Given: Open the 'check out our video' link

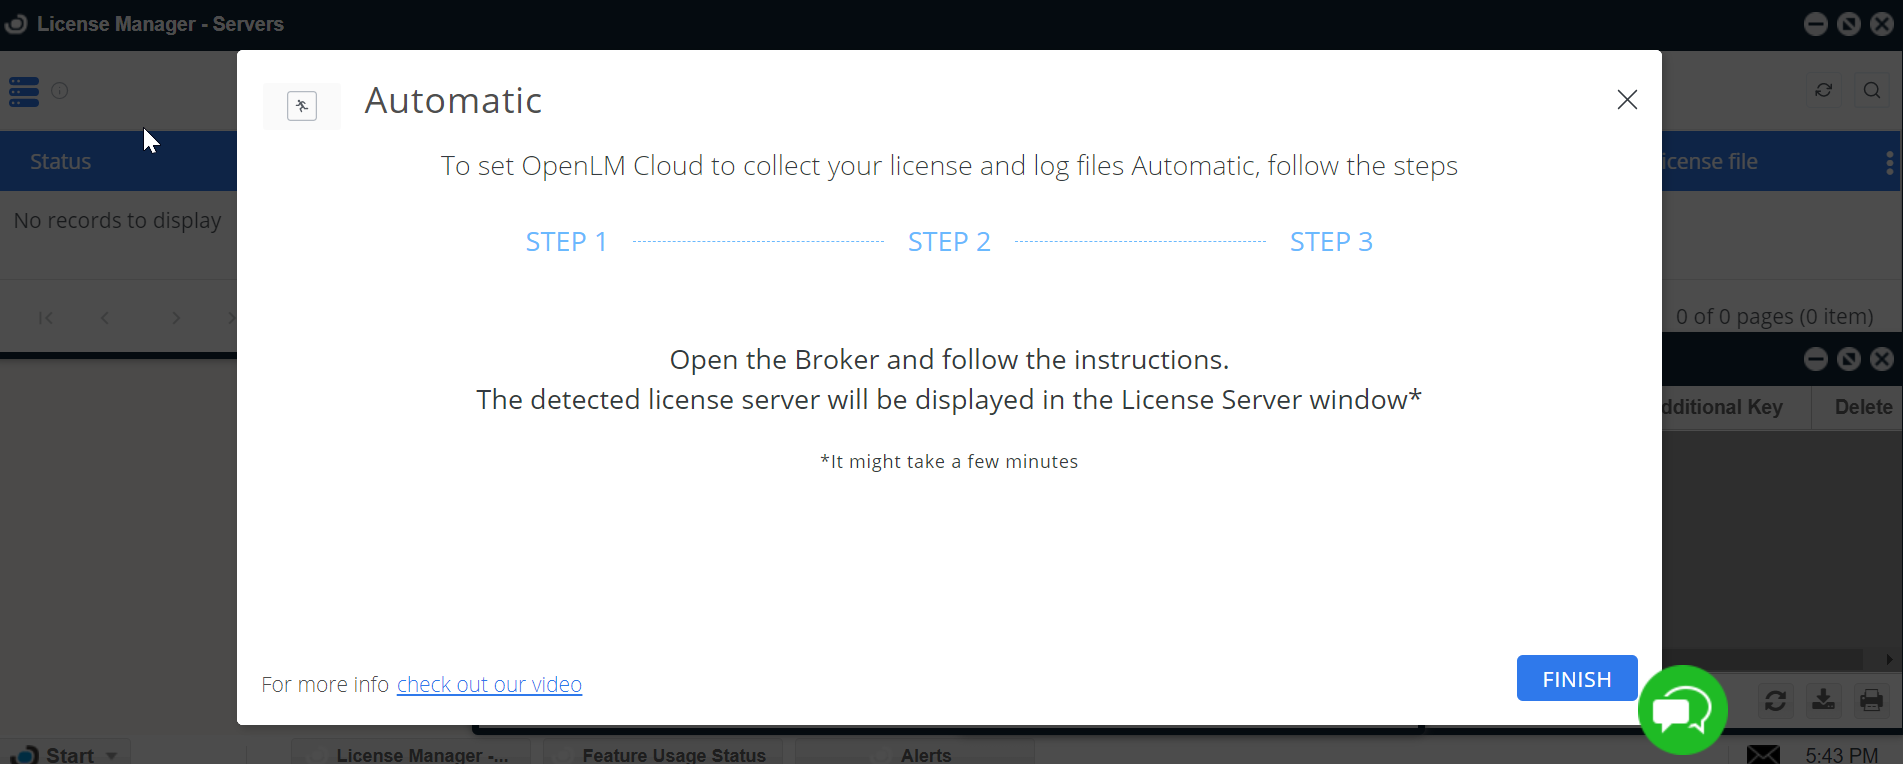Looking at the screenshot, I should pos(489,685).
